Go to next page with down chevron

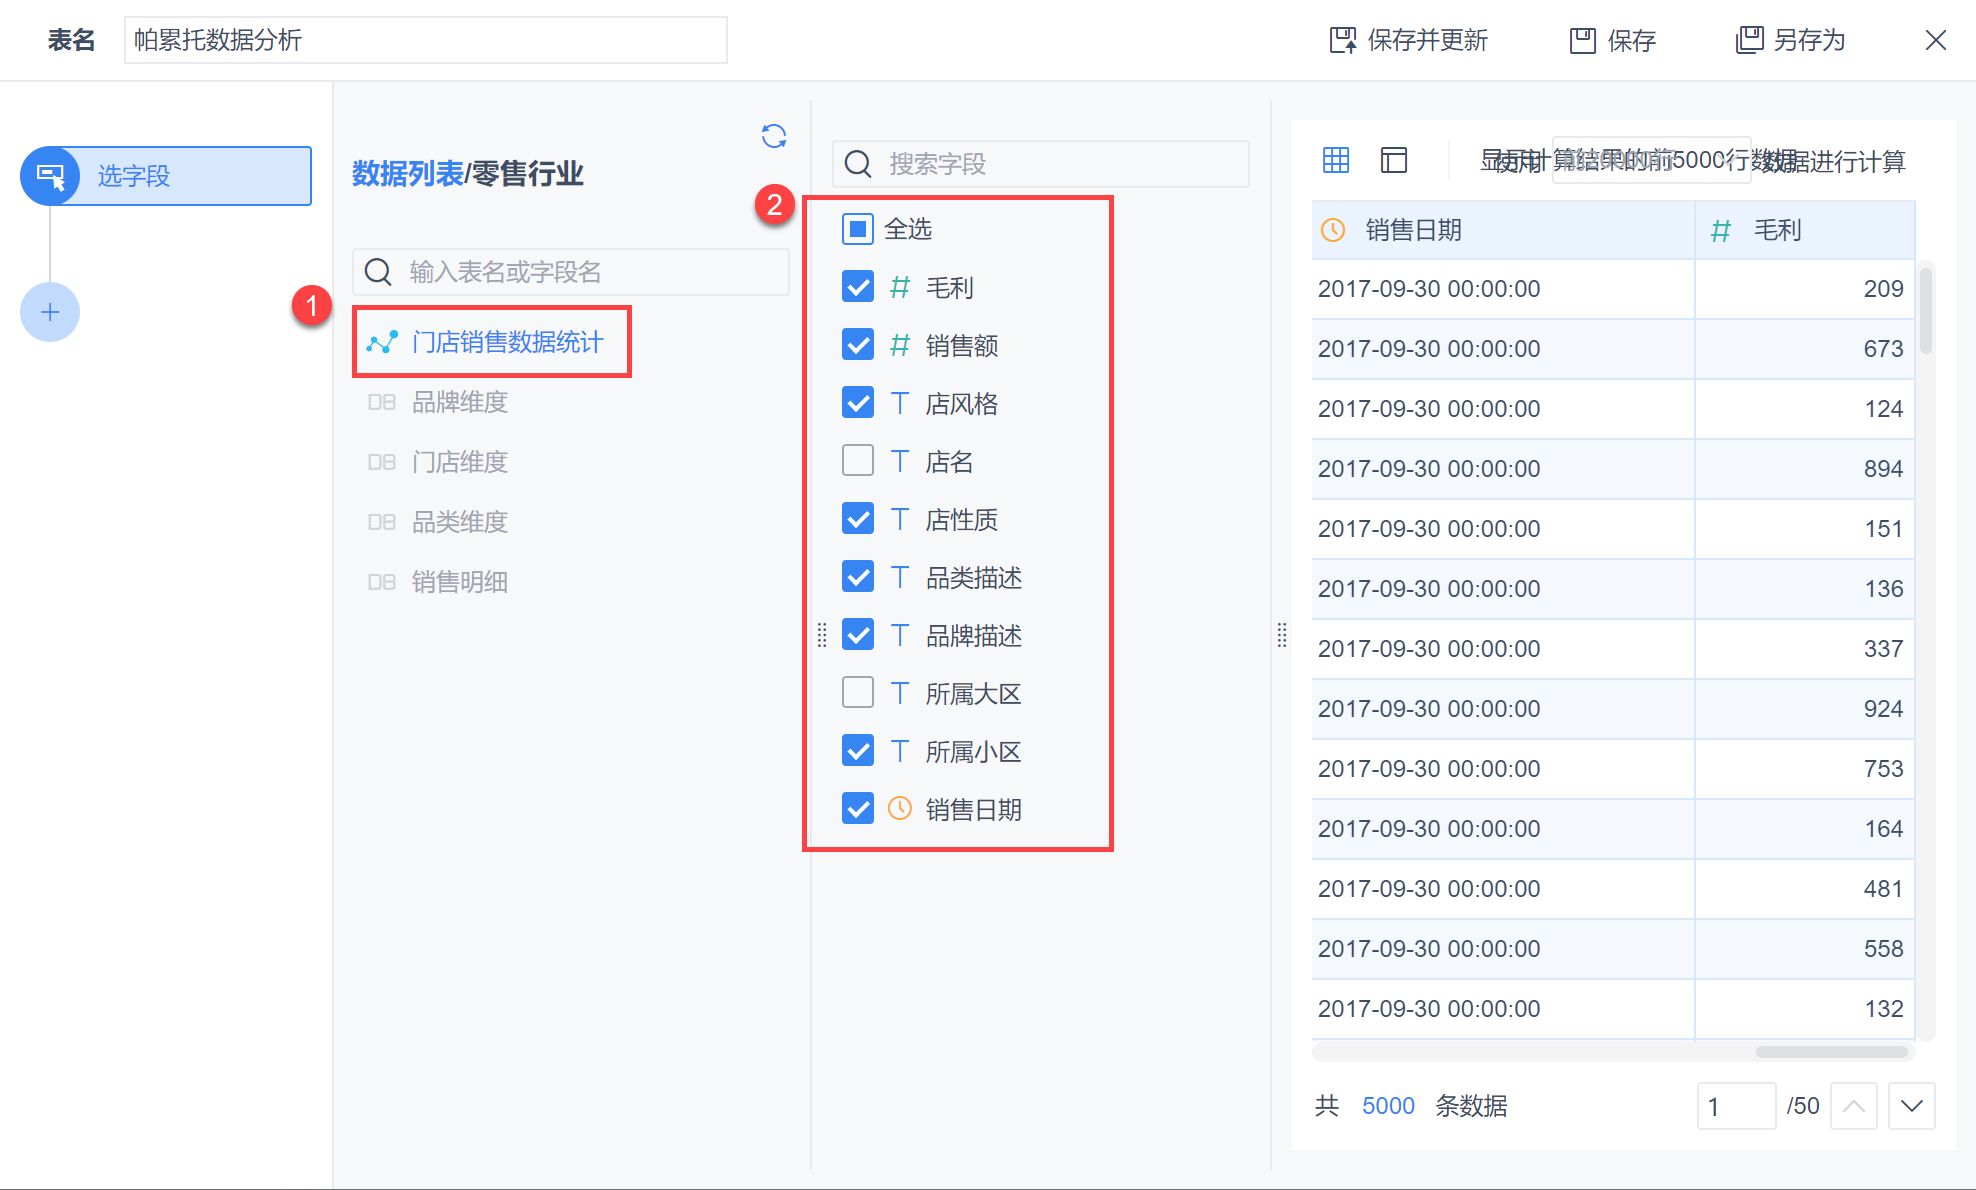coord(1911,1106)
